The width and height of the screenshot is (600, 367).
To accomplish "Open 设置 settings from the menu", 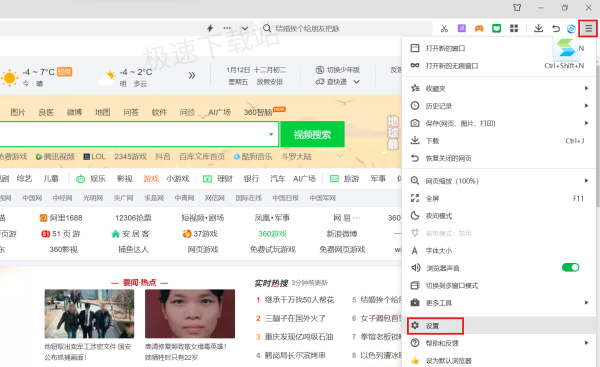I will point(499,326).
